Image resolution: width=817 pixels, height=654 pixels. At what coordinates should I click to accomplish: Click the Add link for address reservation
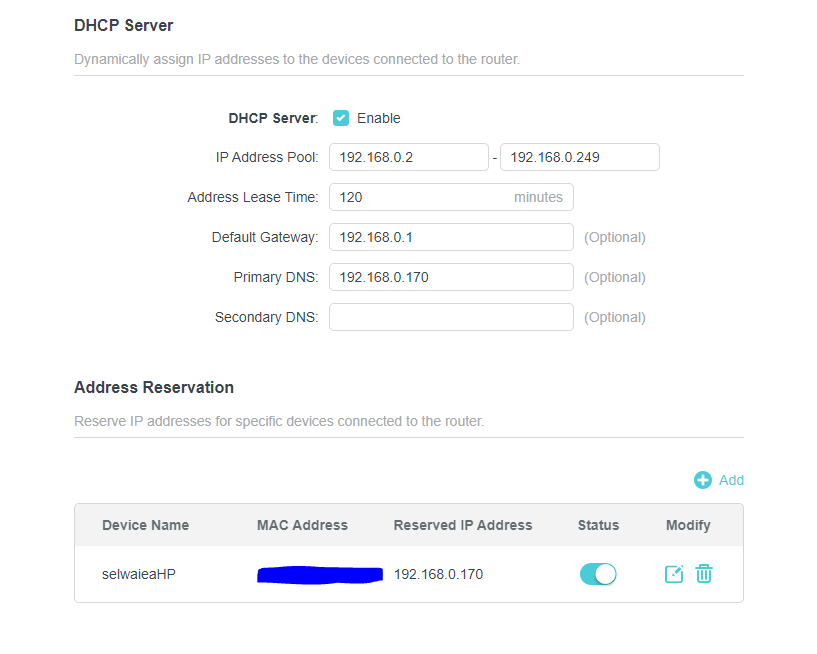tap(731, 480)
